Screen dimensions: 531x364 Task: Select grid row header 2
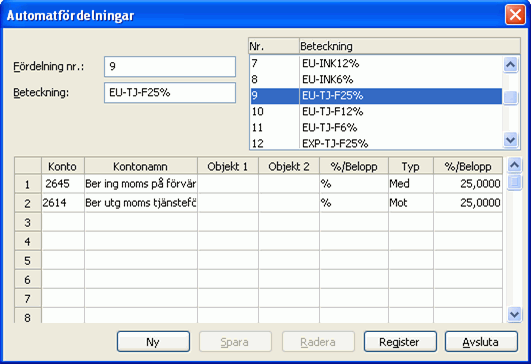click(x=28, y=203)
